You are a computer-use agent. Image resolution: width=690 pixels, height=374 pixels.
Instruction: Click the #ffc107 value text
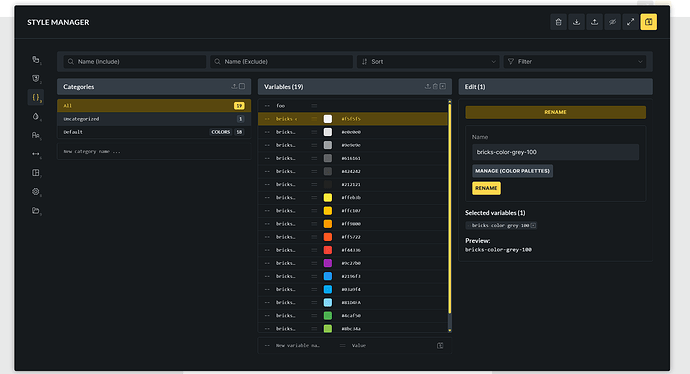[x=351, y=211]
